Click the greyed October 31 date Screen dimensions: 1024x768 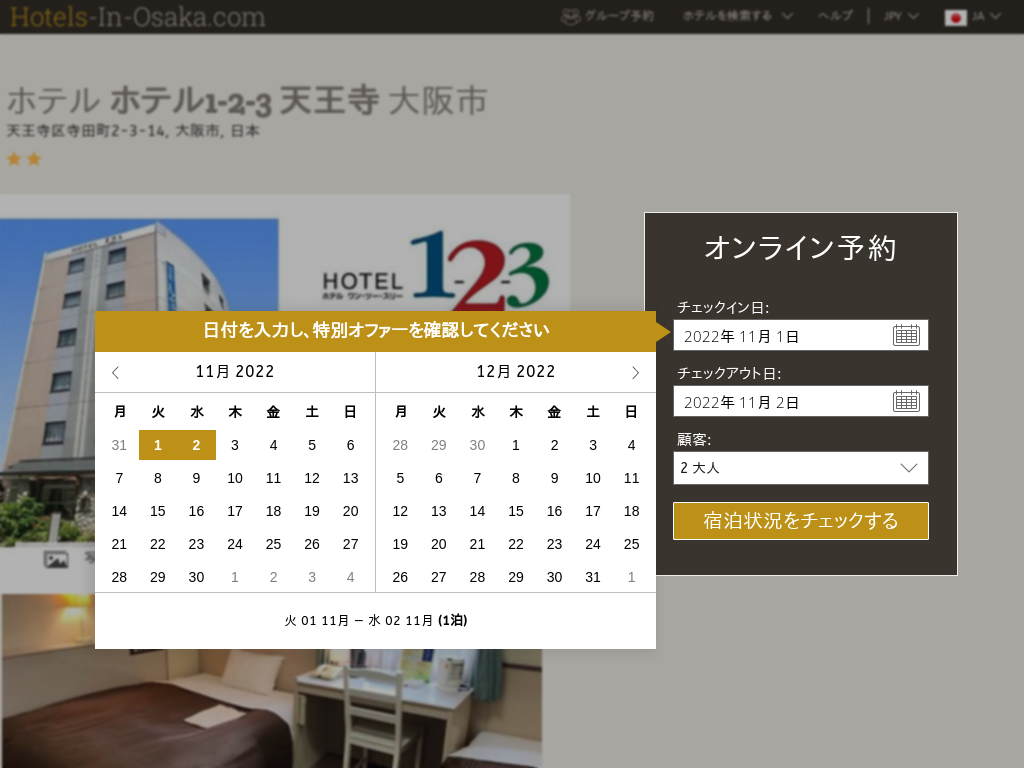coord(120,445)
